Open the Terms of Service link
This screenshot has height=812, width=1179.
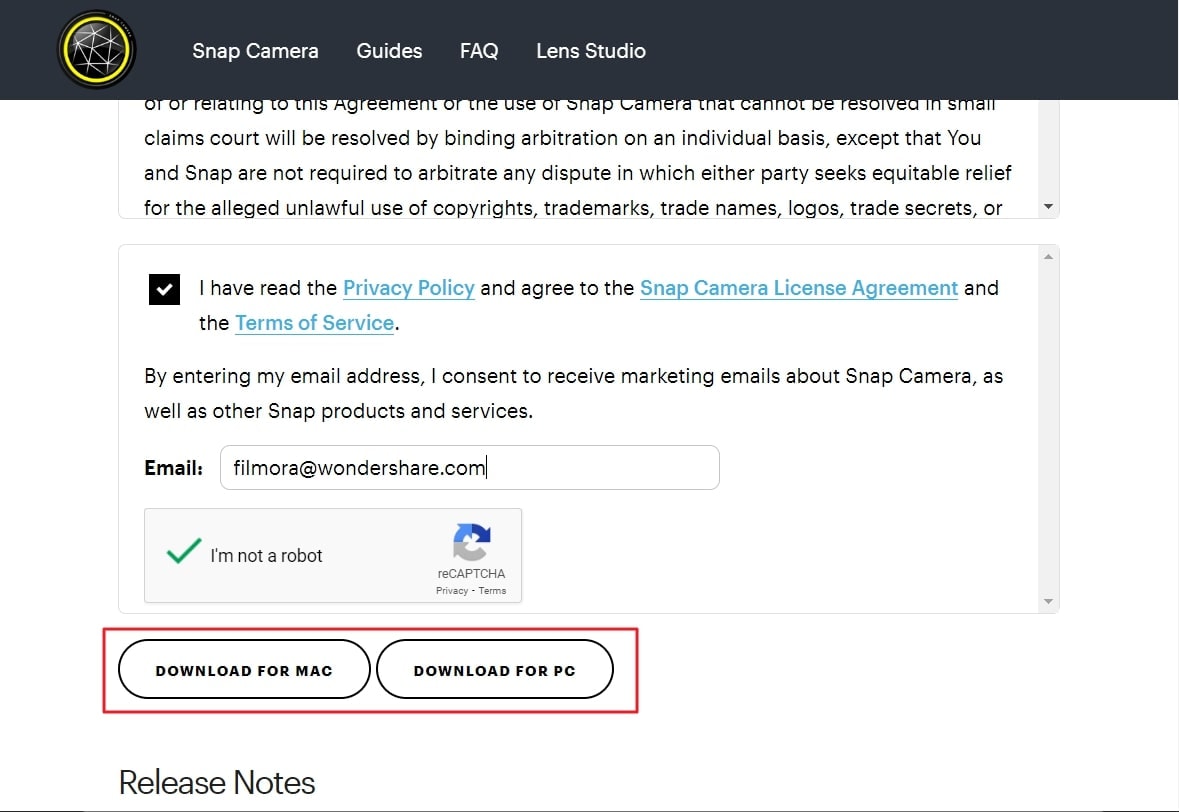314,323
